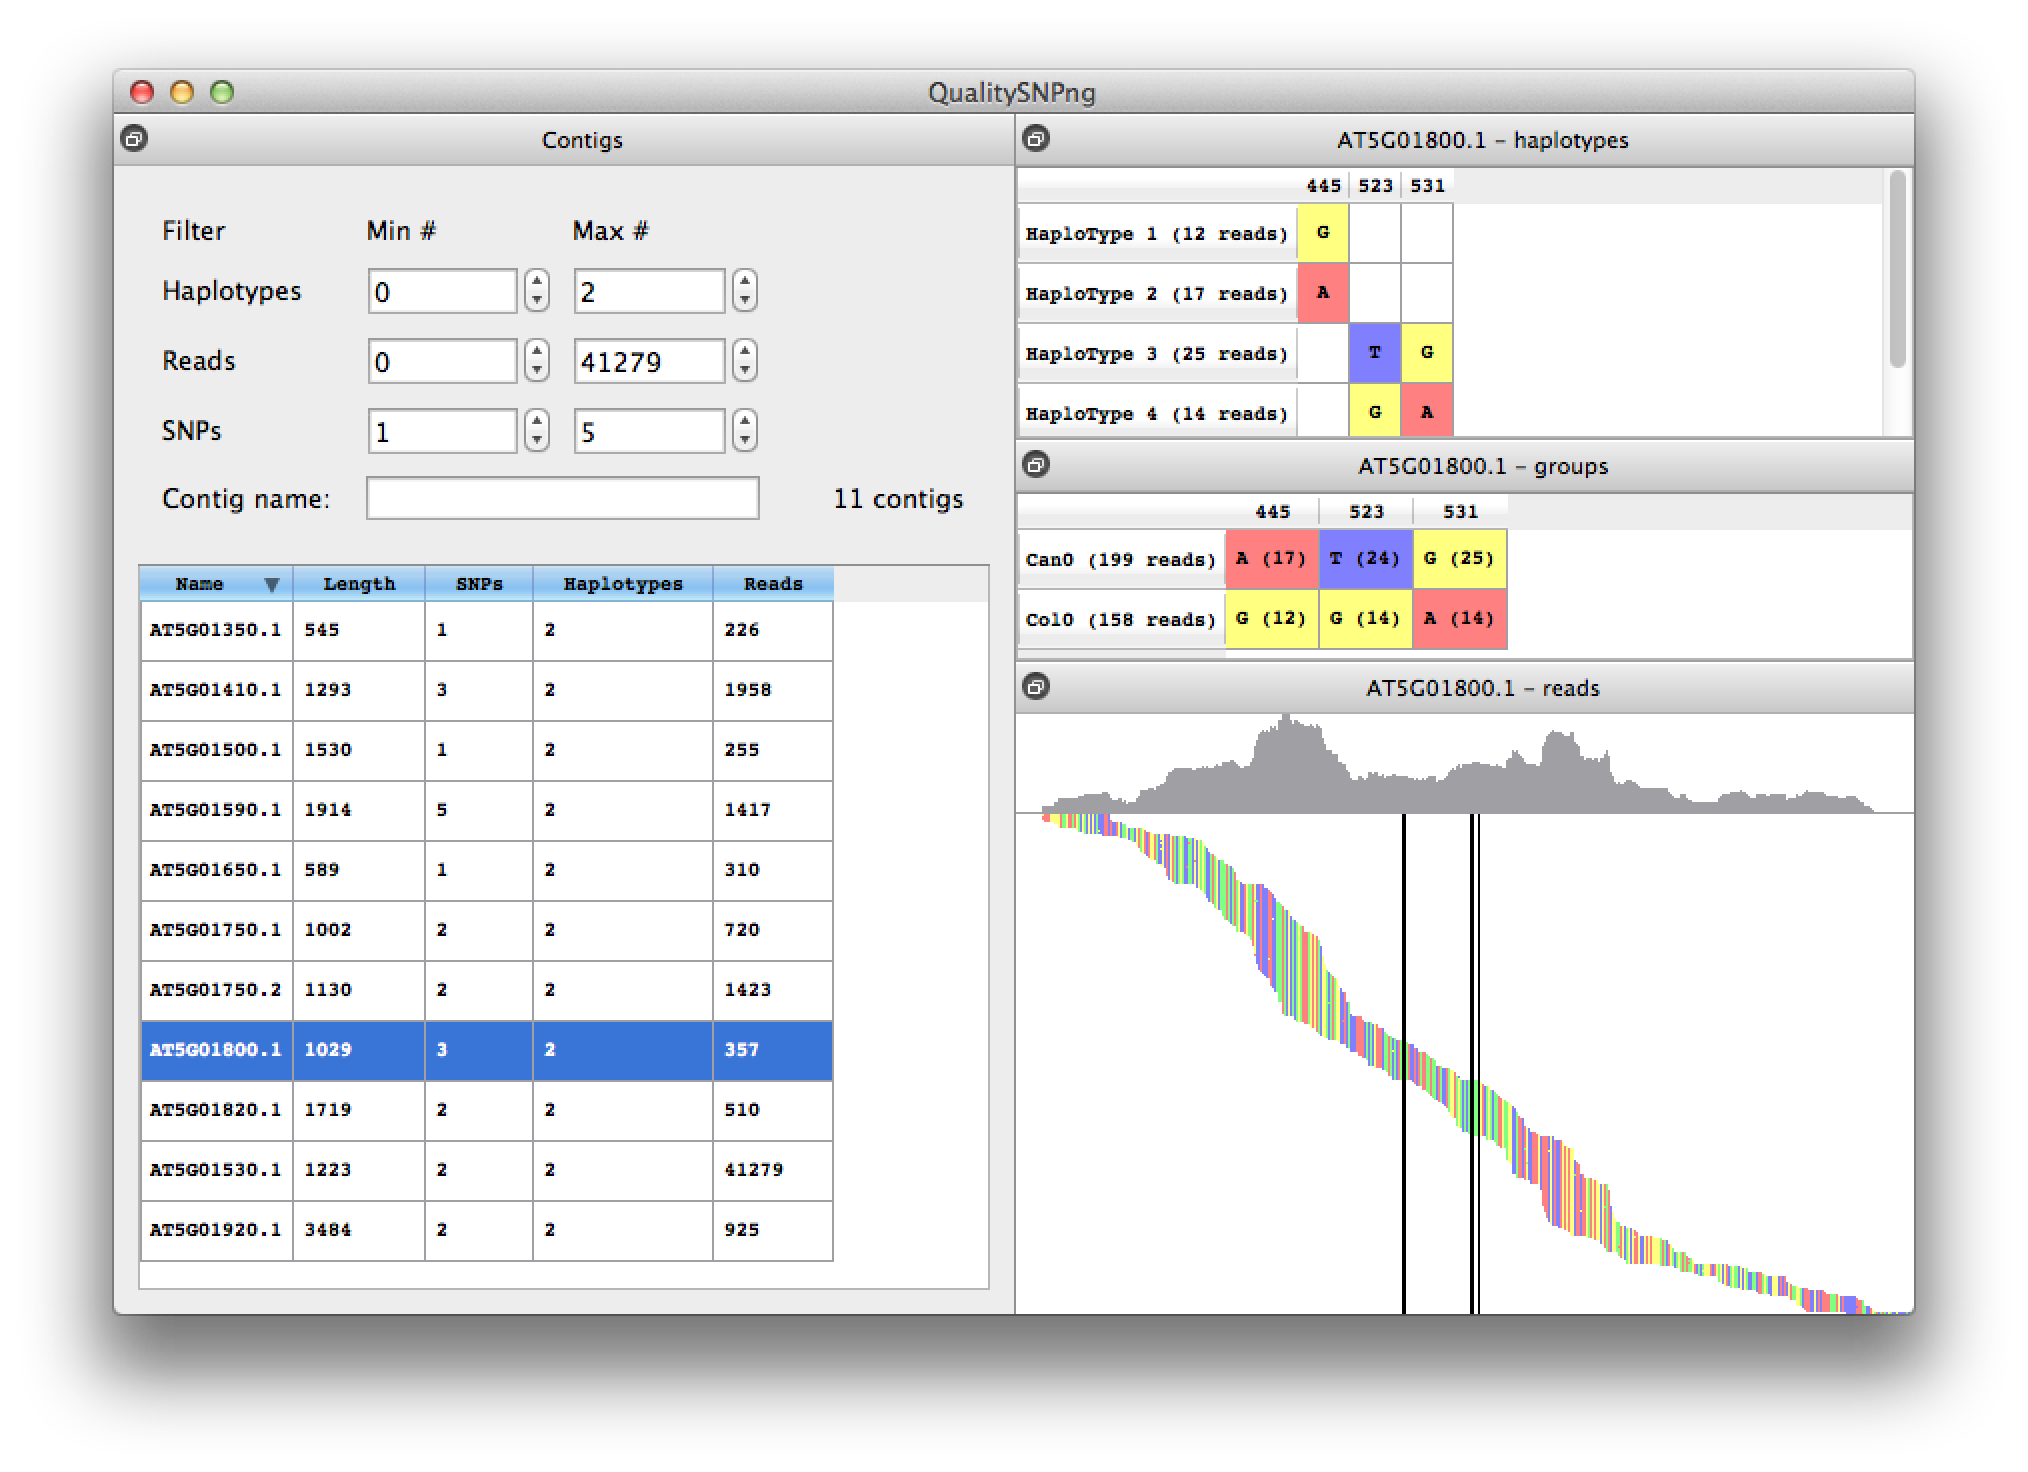Viewport: 2028px width, 1472px height.
Task: Click the Reads Min input box
Action: tap(442, 362)
